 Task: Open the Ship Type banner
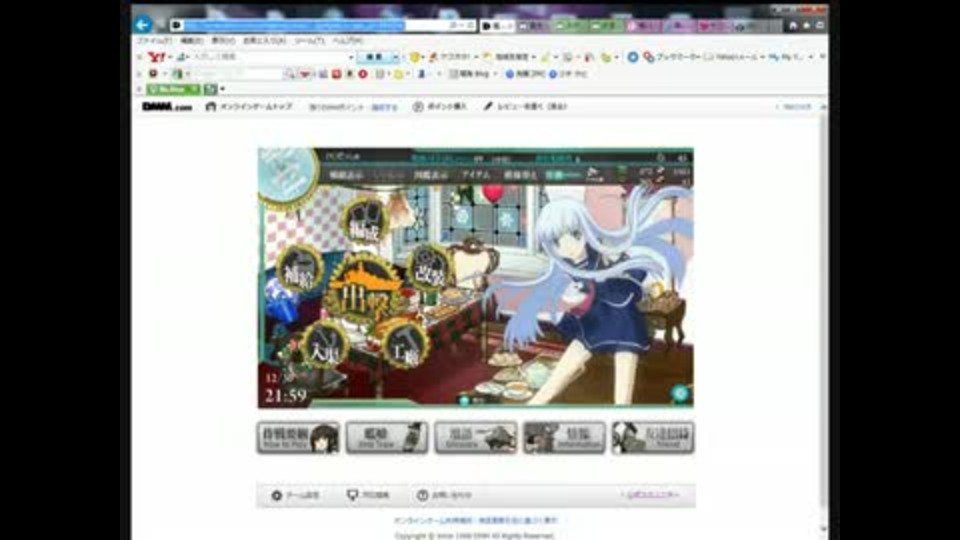[x=387, y=438]
